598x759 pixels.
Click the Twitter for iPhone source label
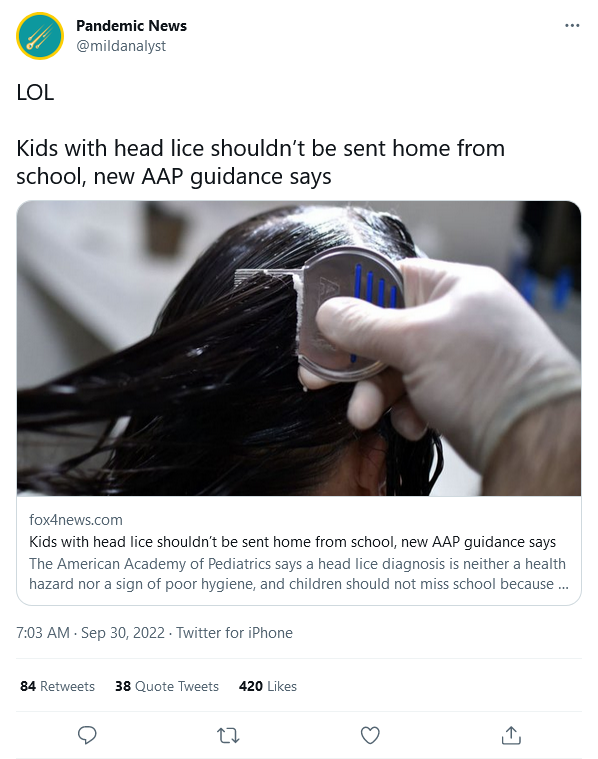click(234, 633)
